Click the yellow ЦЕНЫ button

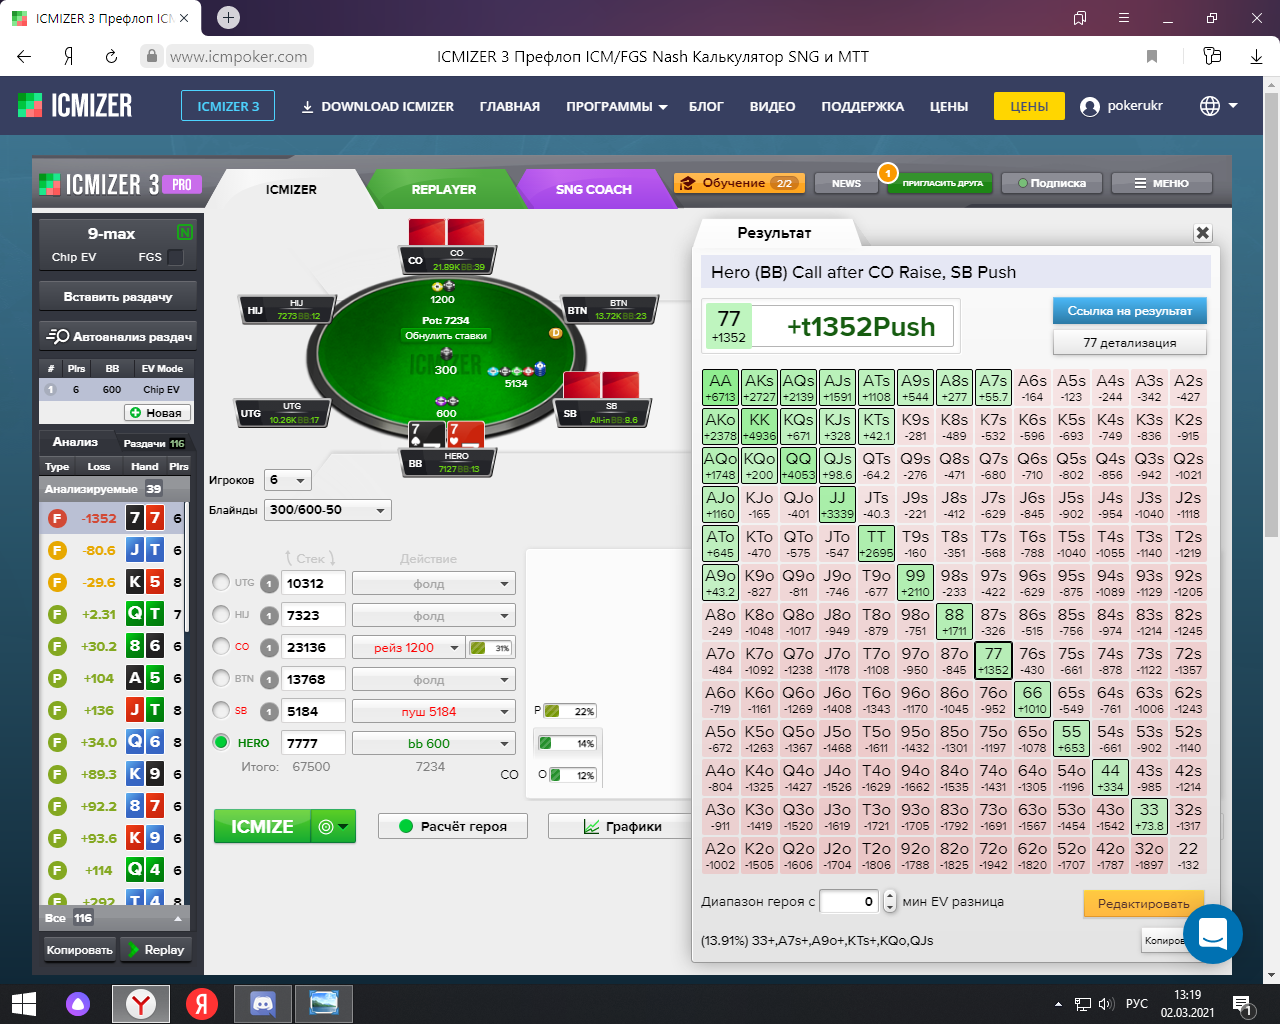tap(1029, 106)
